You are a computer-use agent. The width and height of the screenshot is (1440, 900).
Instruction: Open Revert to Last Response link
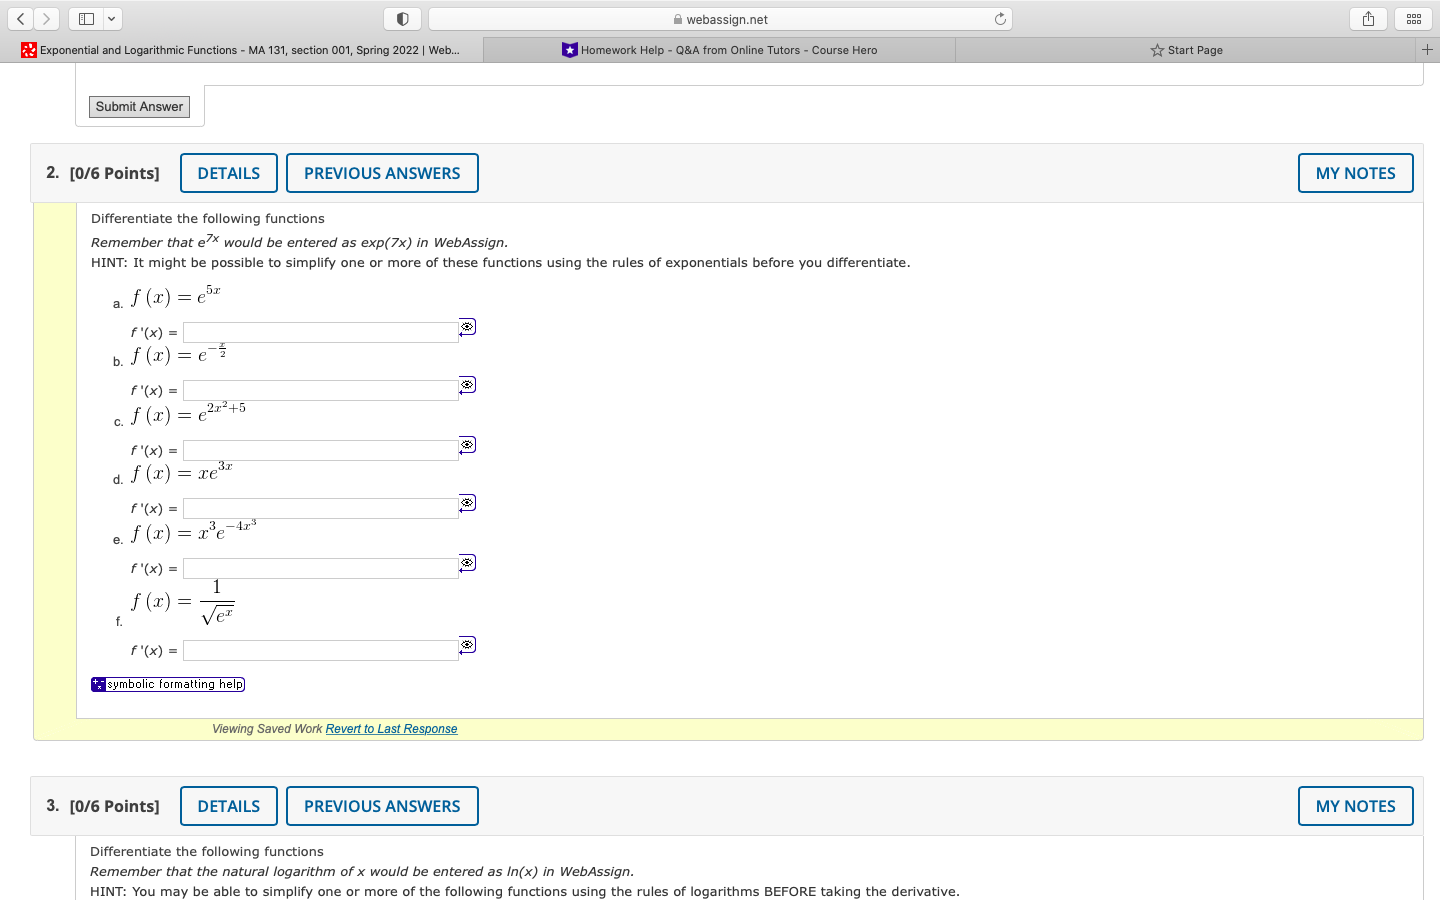point(391,728)
